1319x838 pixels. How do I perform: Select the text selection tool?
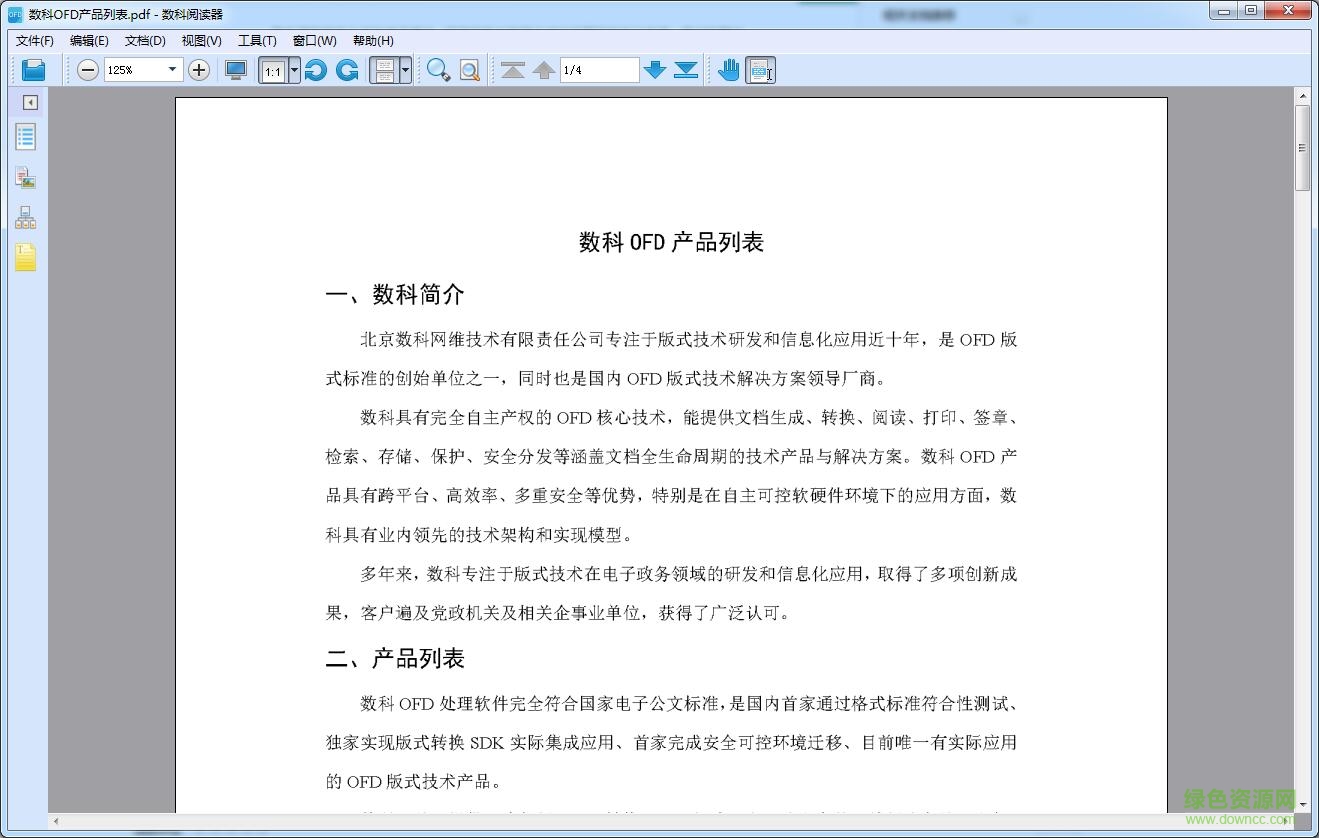pos(761,69)
